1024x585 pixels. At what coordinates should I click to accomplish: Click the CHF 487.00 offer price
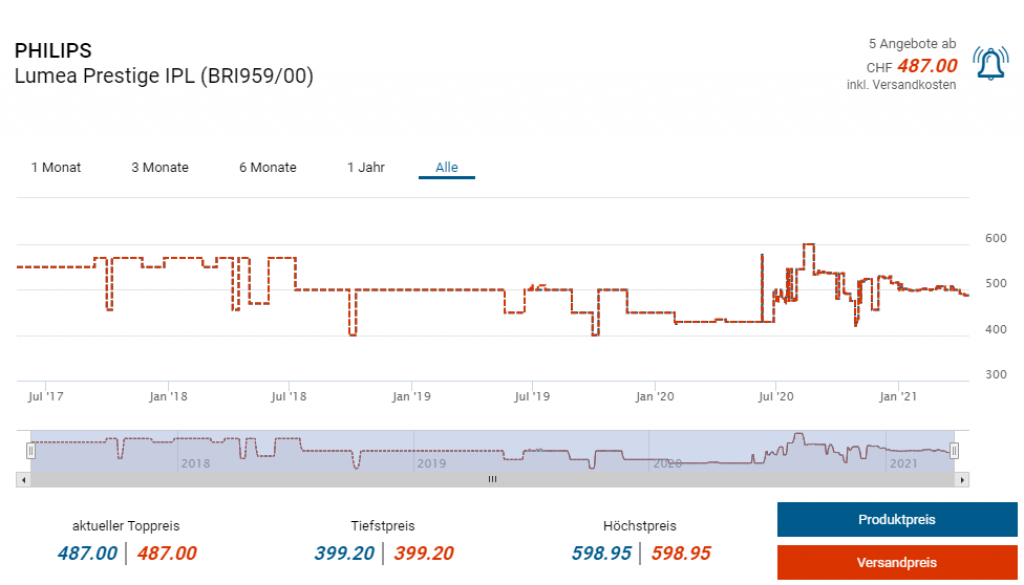pos(926,66)
